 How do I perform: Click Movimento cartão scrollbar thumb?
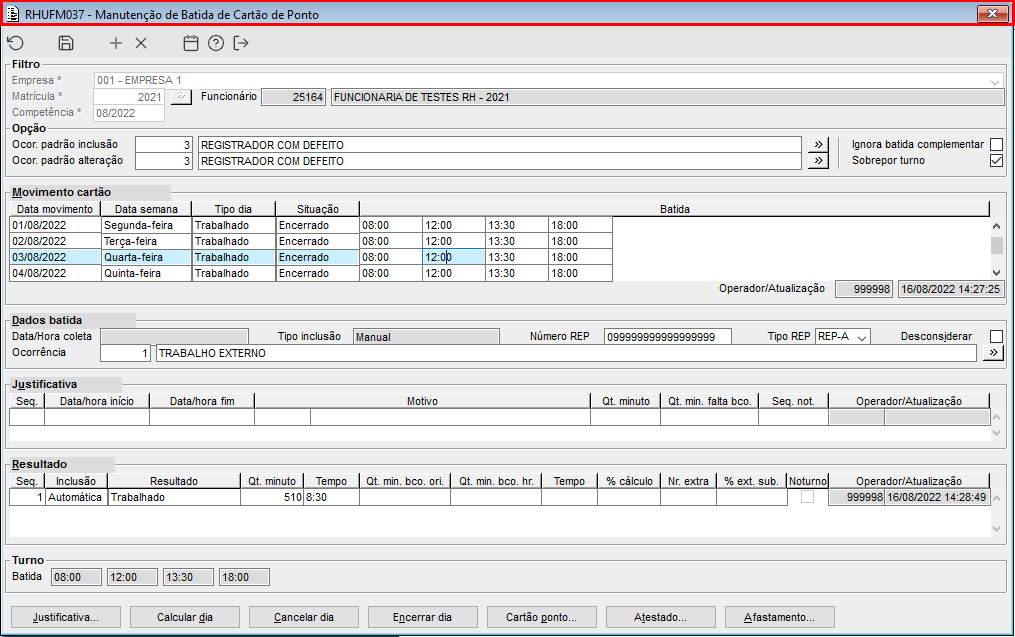(x=997, y=245)
